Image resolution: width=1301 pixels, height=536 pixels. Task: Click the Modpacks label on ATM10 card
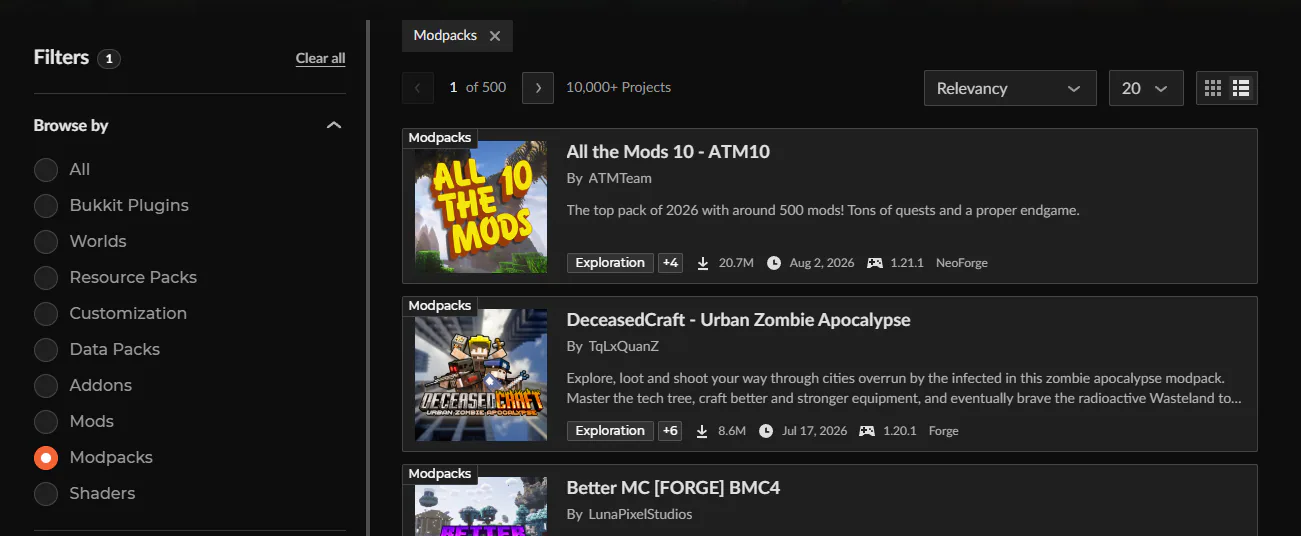click(440, 137)
